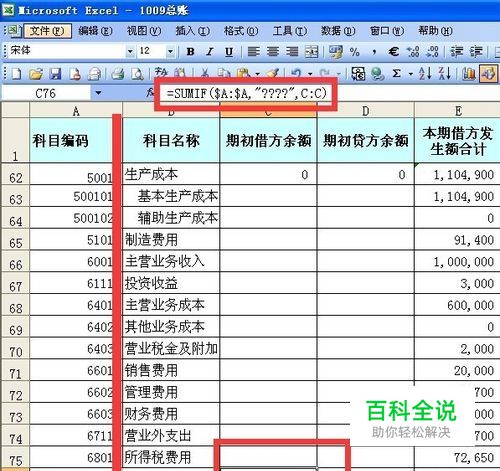Viewport: 500px width, 471px height.
Task: Select the cell containing 生产成本
Action: pyautogui.click(x=171, y=174)
